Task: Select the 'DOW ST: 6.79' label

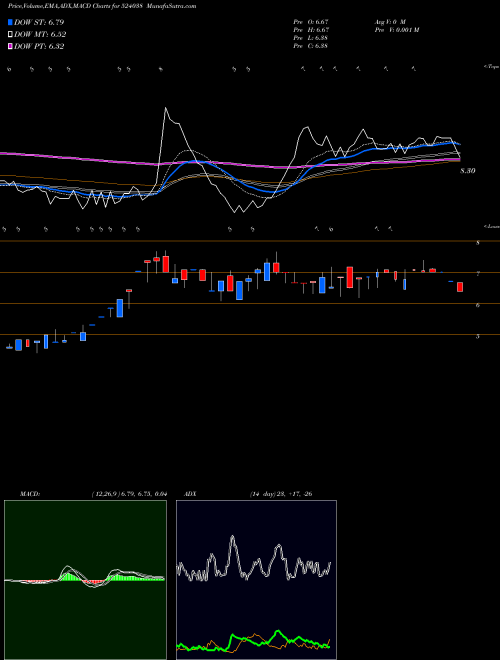Action: point(39,22)
